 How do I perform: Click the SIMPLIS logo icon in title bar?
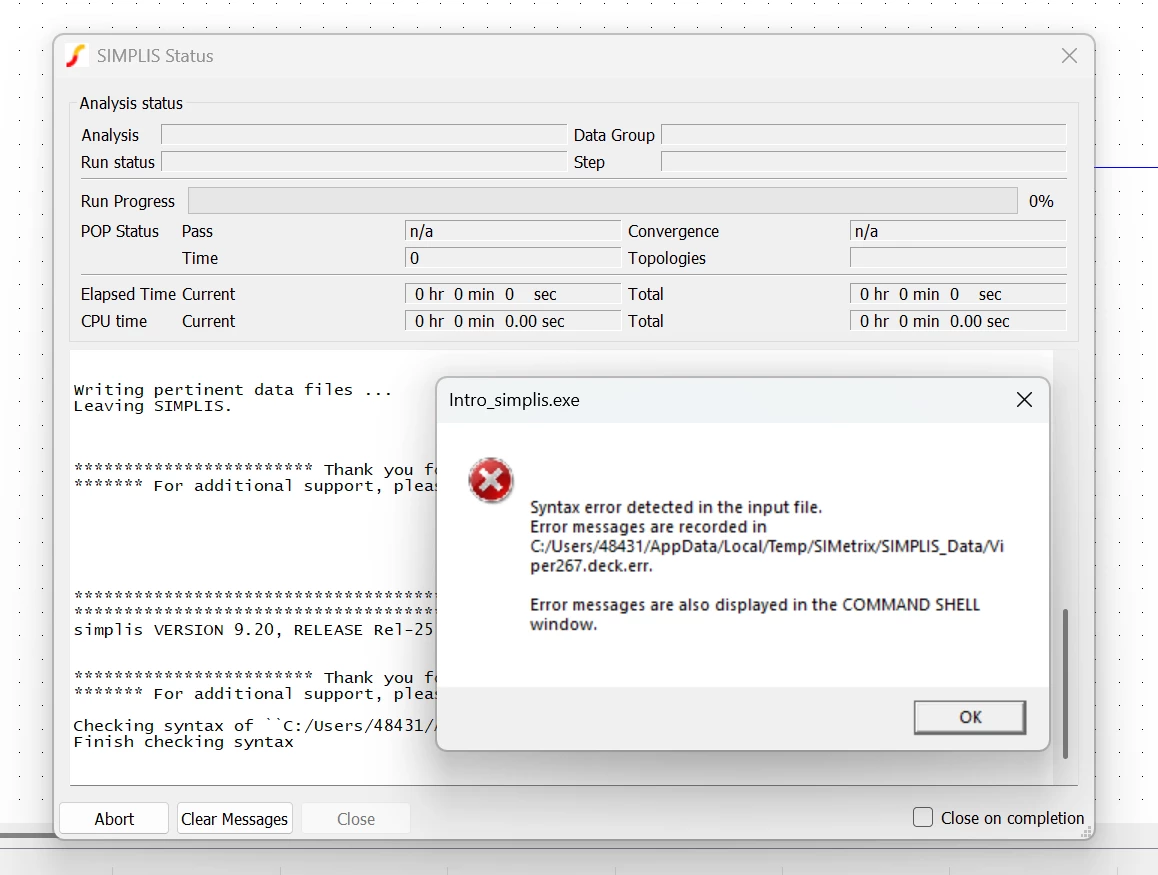click(76, 56)
